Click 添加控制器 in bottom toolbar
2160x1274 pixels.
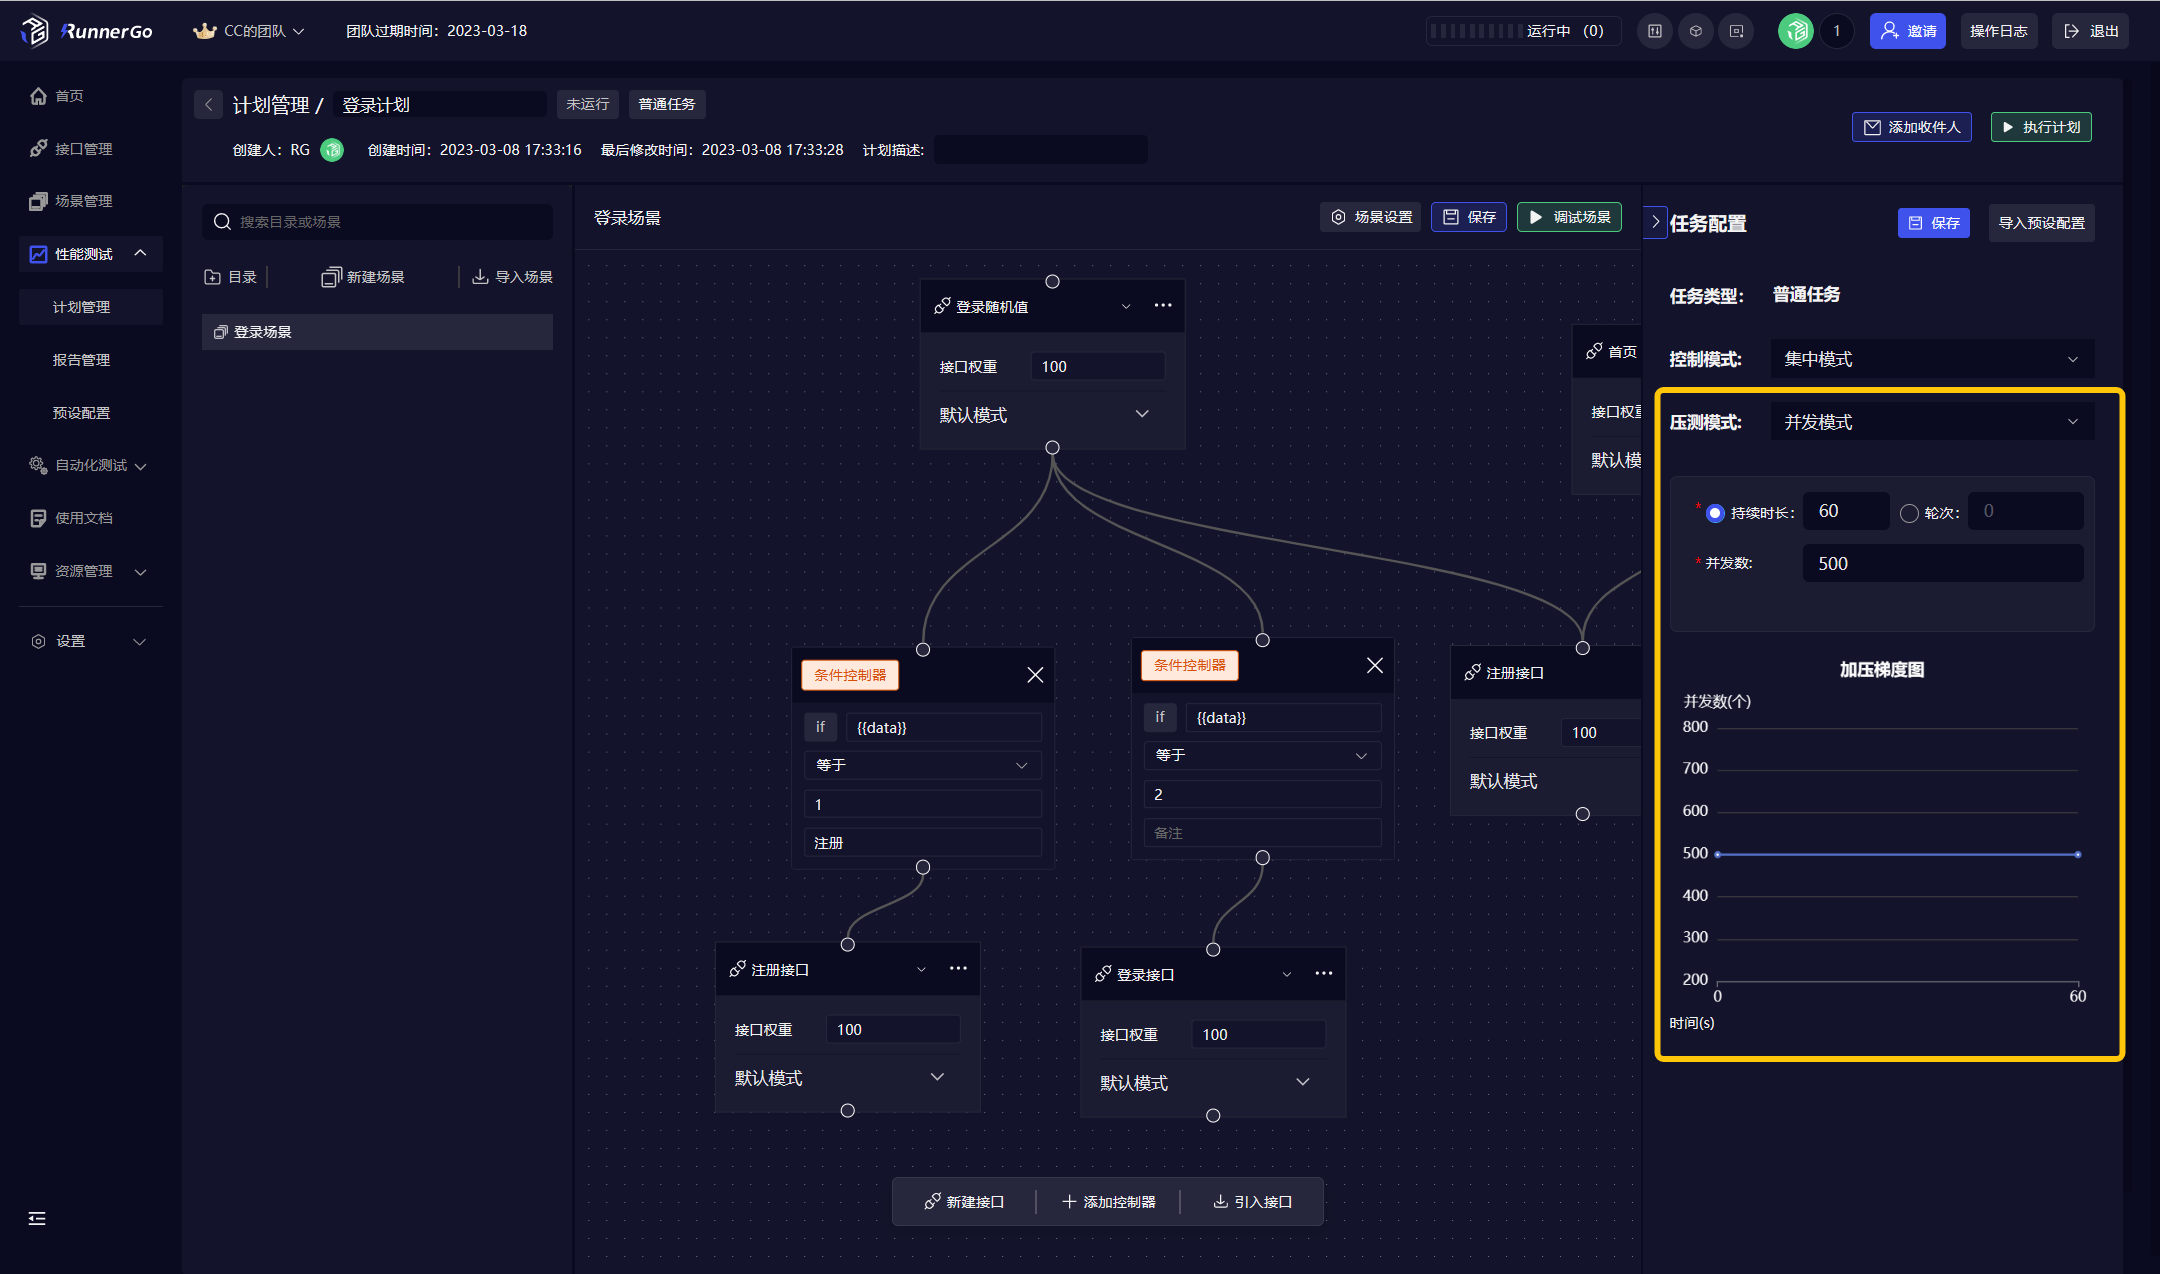(1108, 1202)
